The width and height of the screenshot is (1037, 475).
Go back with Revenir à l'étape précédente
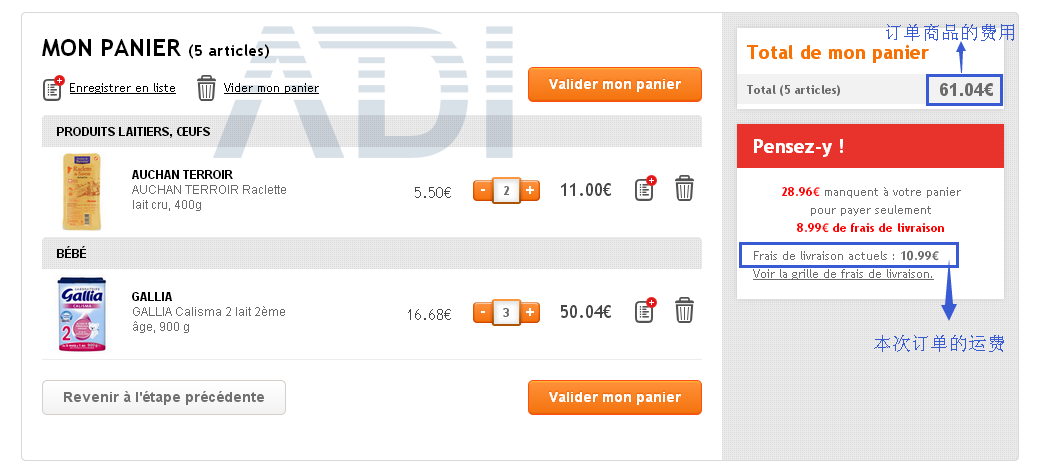click(x=164, y=397)
